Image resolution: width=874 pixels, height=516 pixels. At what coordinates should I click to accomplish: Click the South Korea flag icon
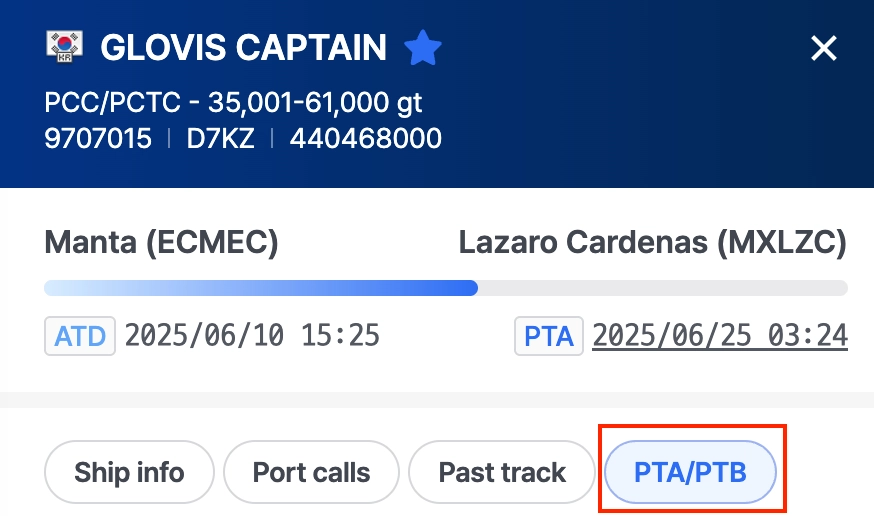tap(65, 46)
